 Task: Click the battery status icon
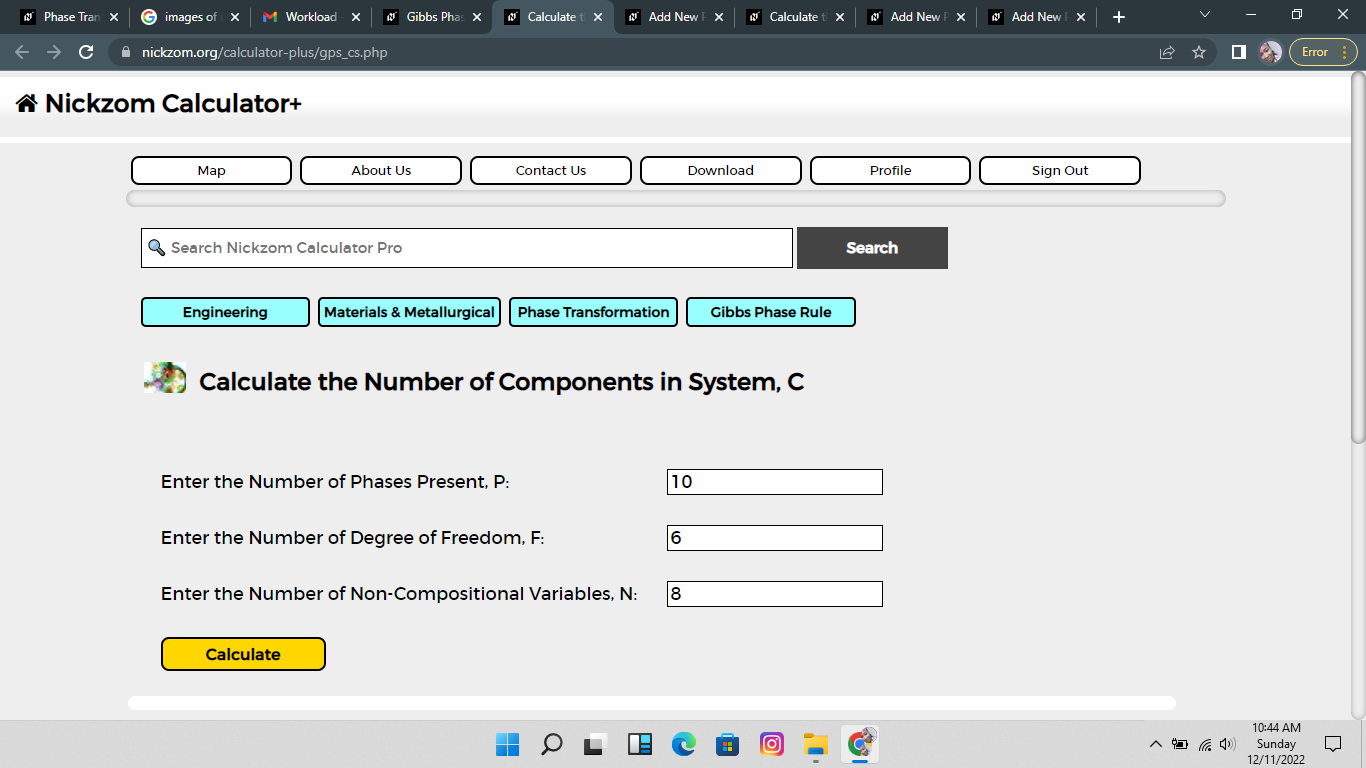1180,744
